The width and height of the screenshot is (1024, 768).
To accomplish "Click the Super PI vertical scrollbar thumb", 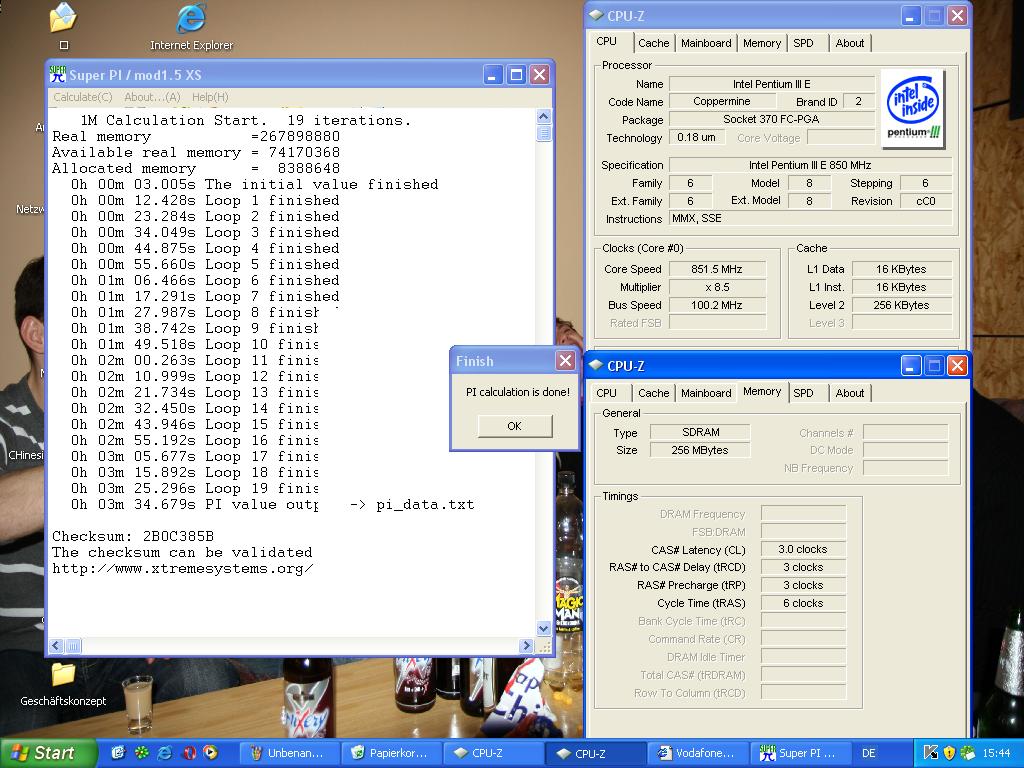I will click(543, 133).
